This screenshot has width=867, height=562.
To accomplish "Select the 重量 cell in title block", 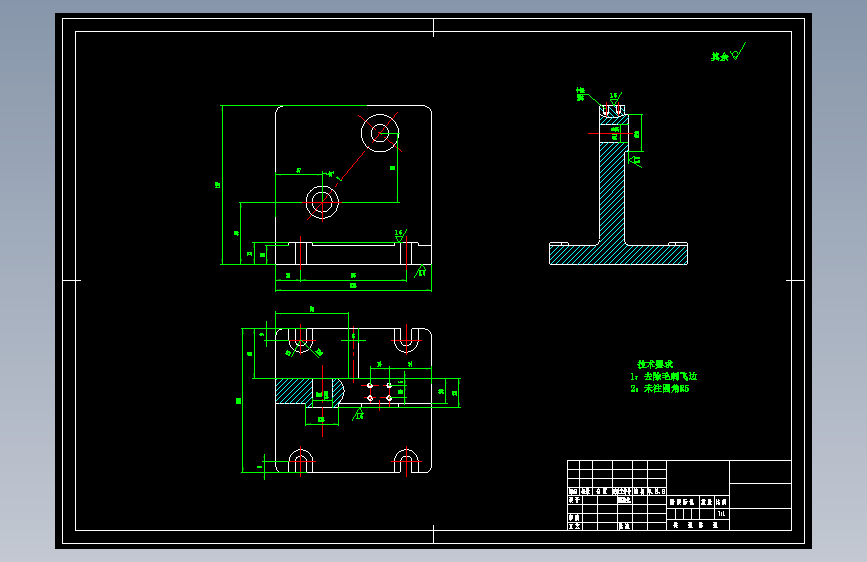I will click(707, 502).
